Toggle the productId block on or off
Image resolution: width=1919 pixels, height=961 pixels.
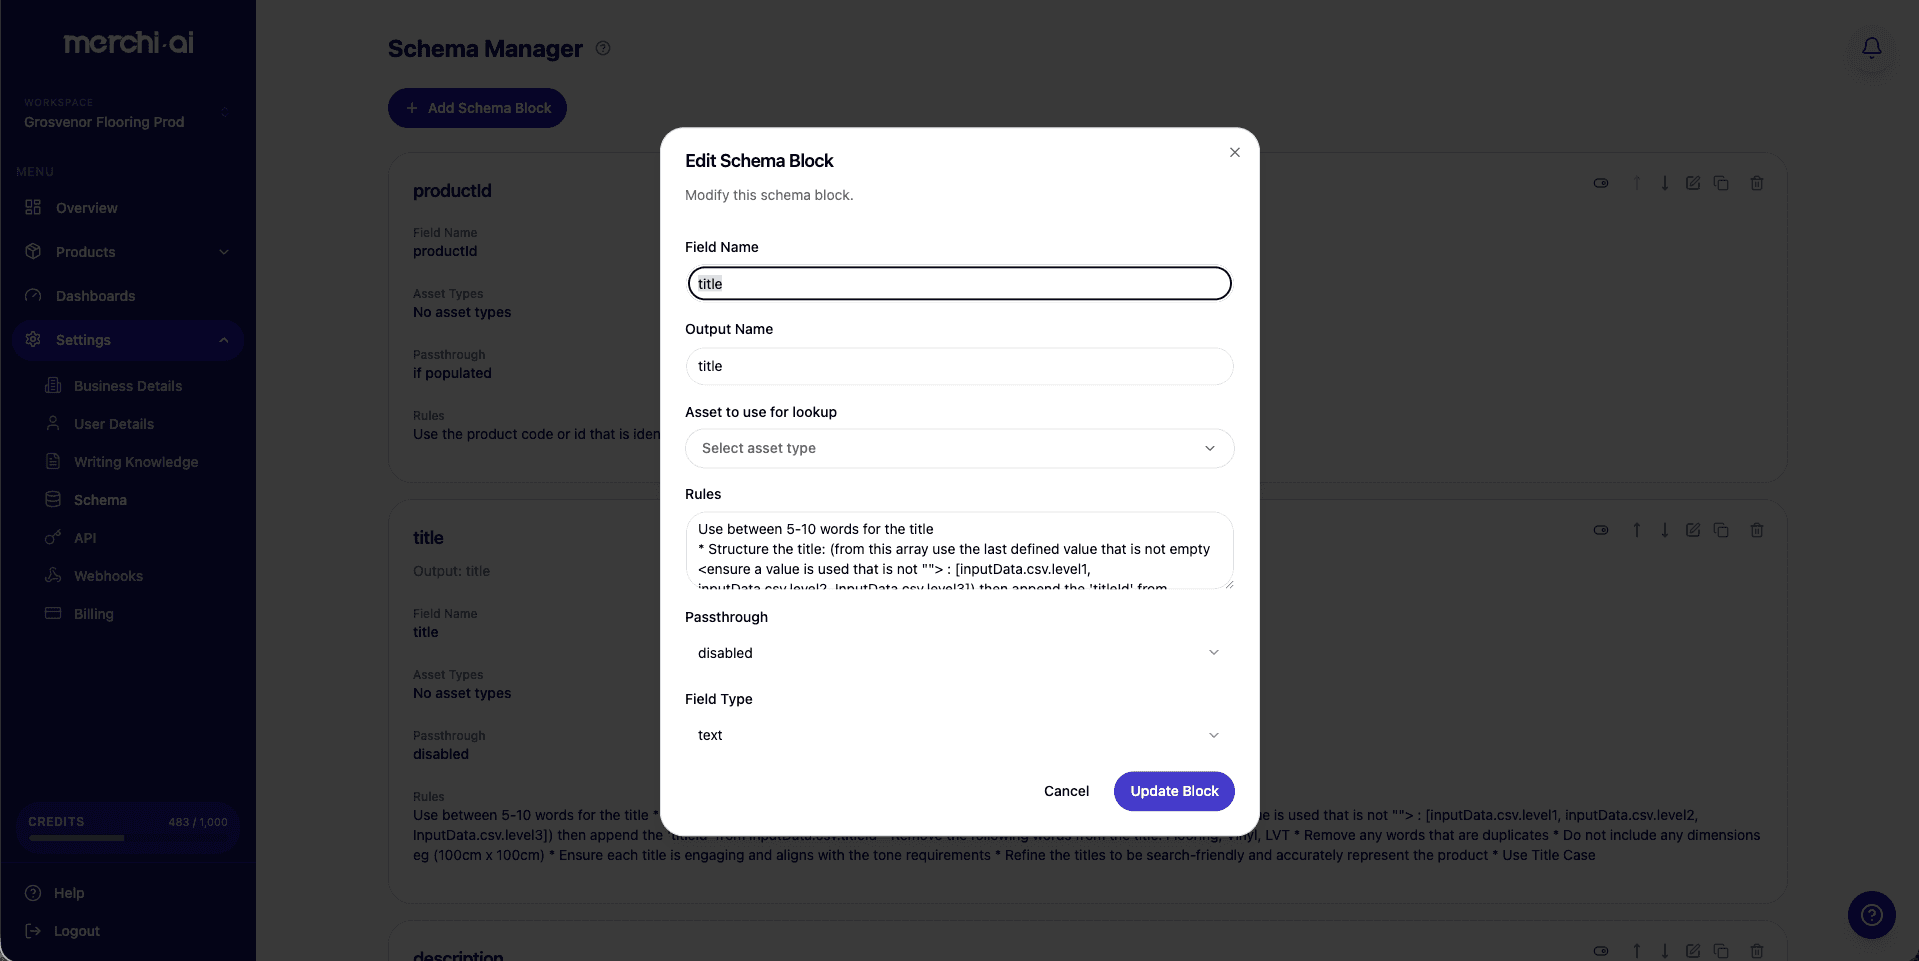[x=1601, y=183]
